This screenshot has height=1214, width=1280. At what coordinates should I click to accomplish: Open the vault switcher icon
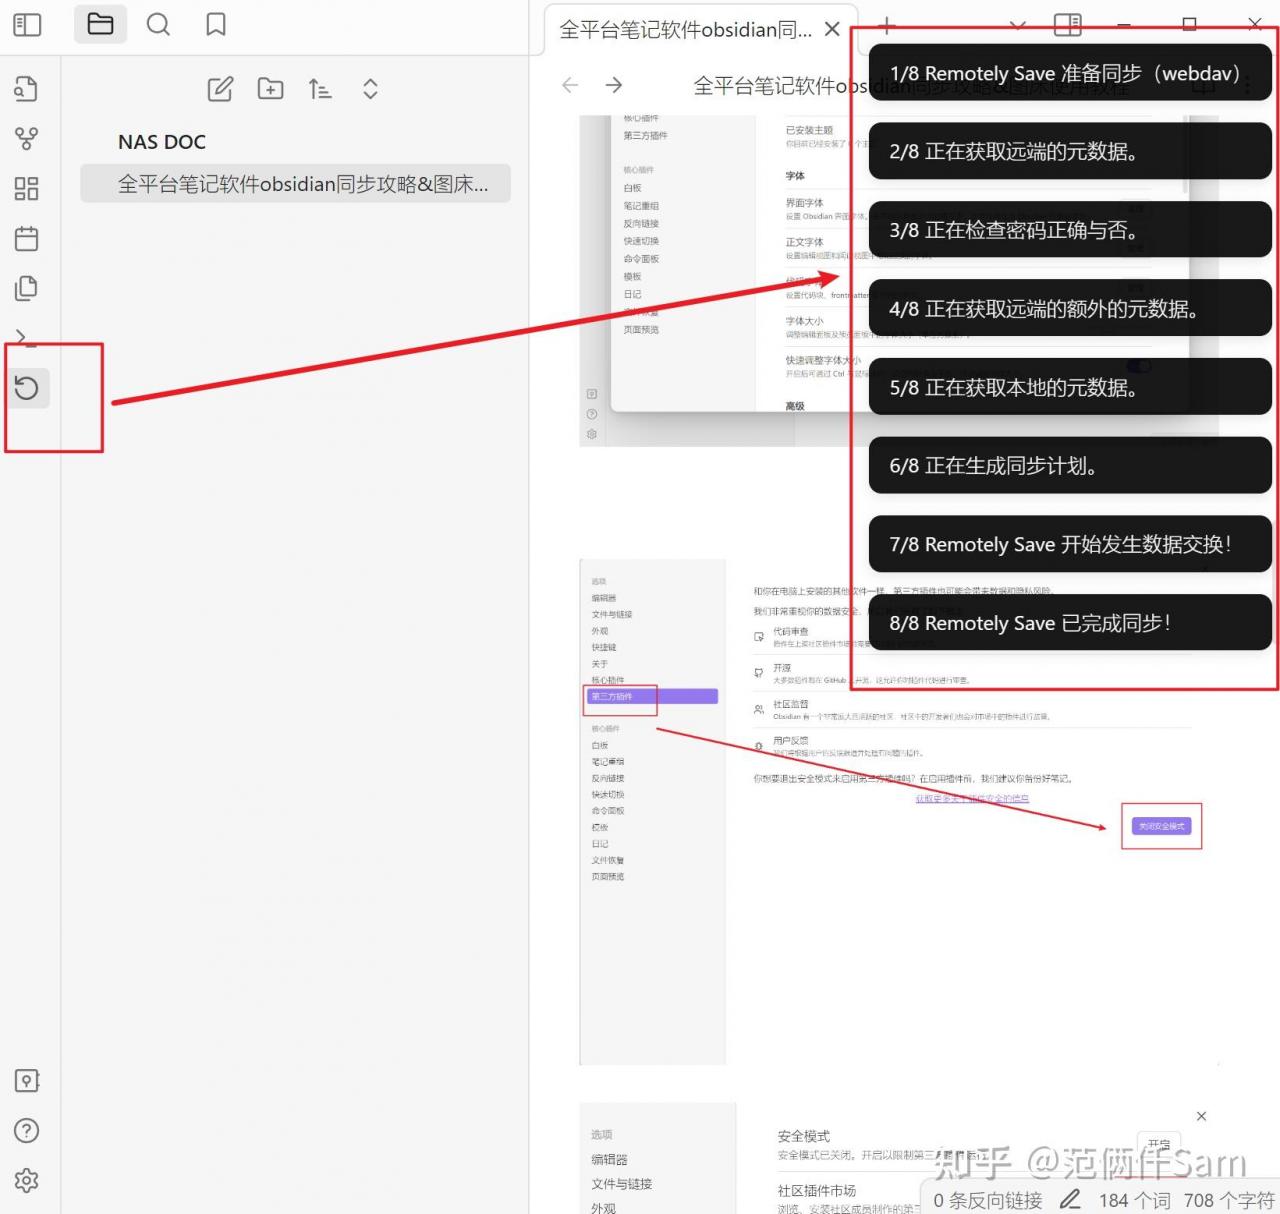pos(27,1081)
